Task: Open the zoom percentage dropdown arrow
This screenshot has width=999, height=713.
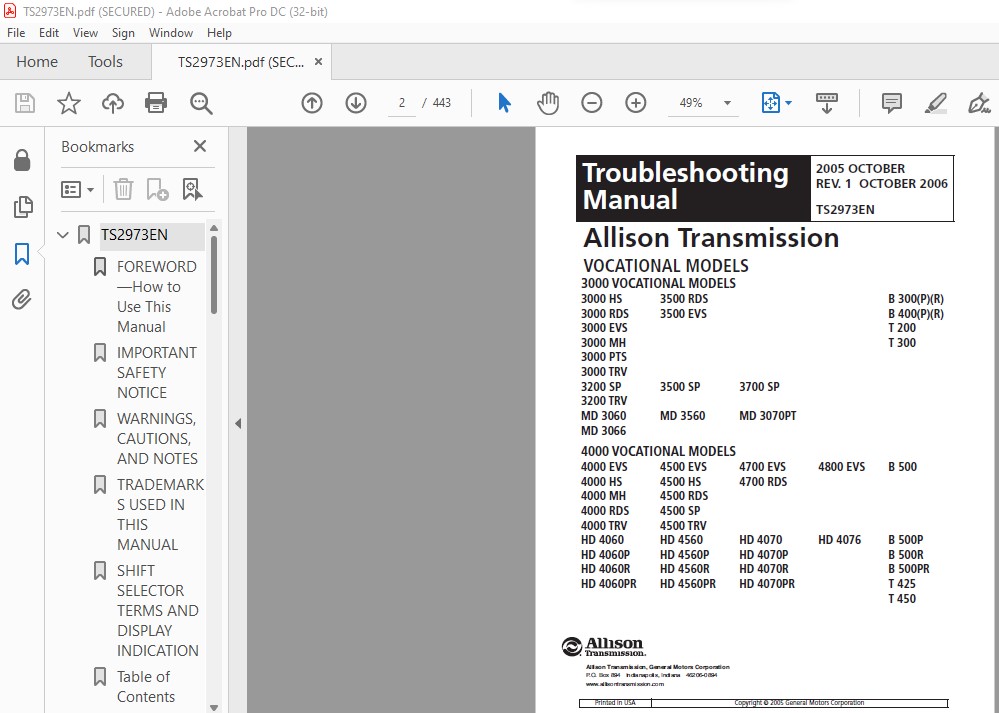Action: click(727, 103)
